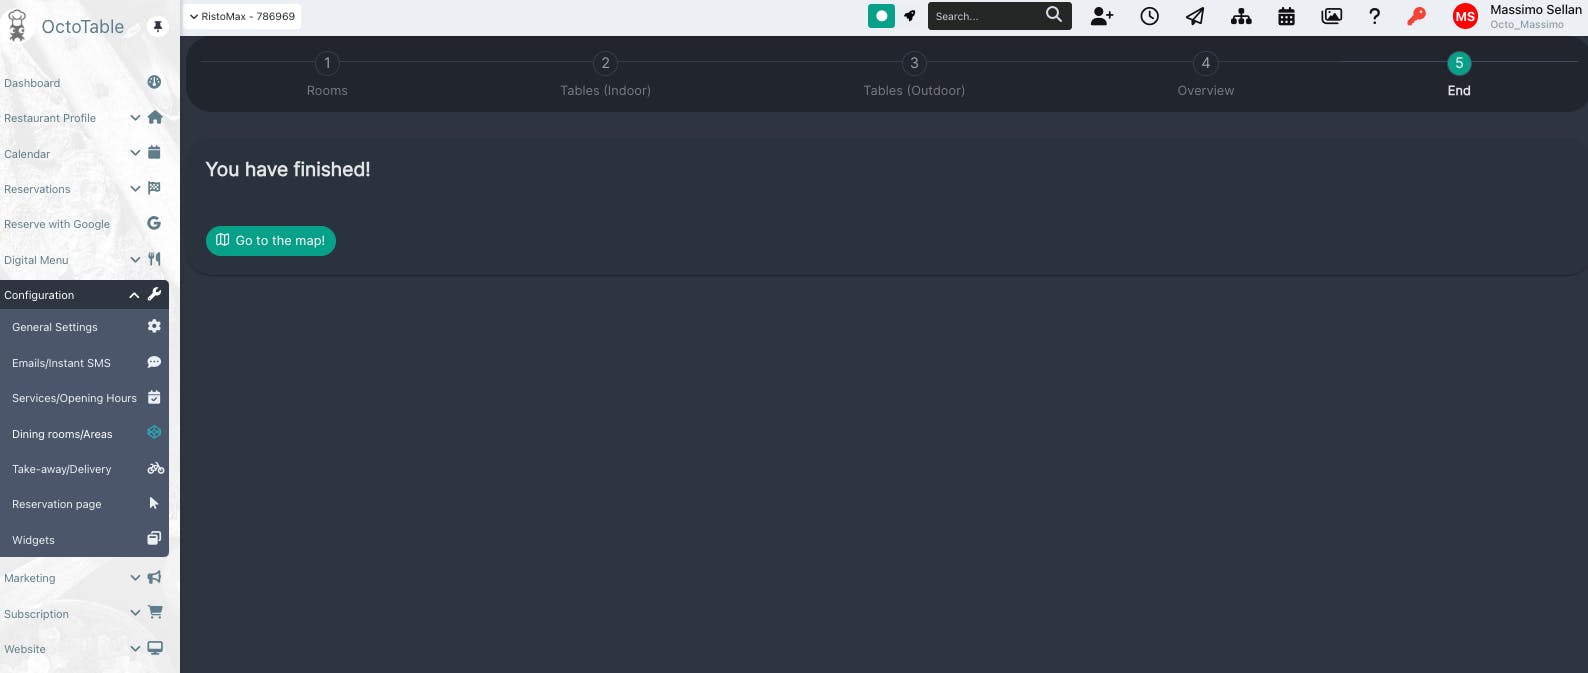Open the sitemap hierarchy icon
The image size is (1588, 673).
pyautogui.click(x=1241, y=16)
